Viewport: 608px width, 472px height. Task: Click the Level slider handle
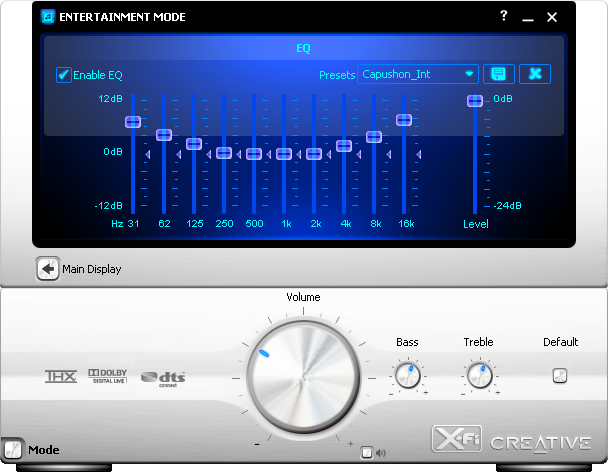pyautogui.click(x=475, y=101)
